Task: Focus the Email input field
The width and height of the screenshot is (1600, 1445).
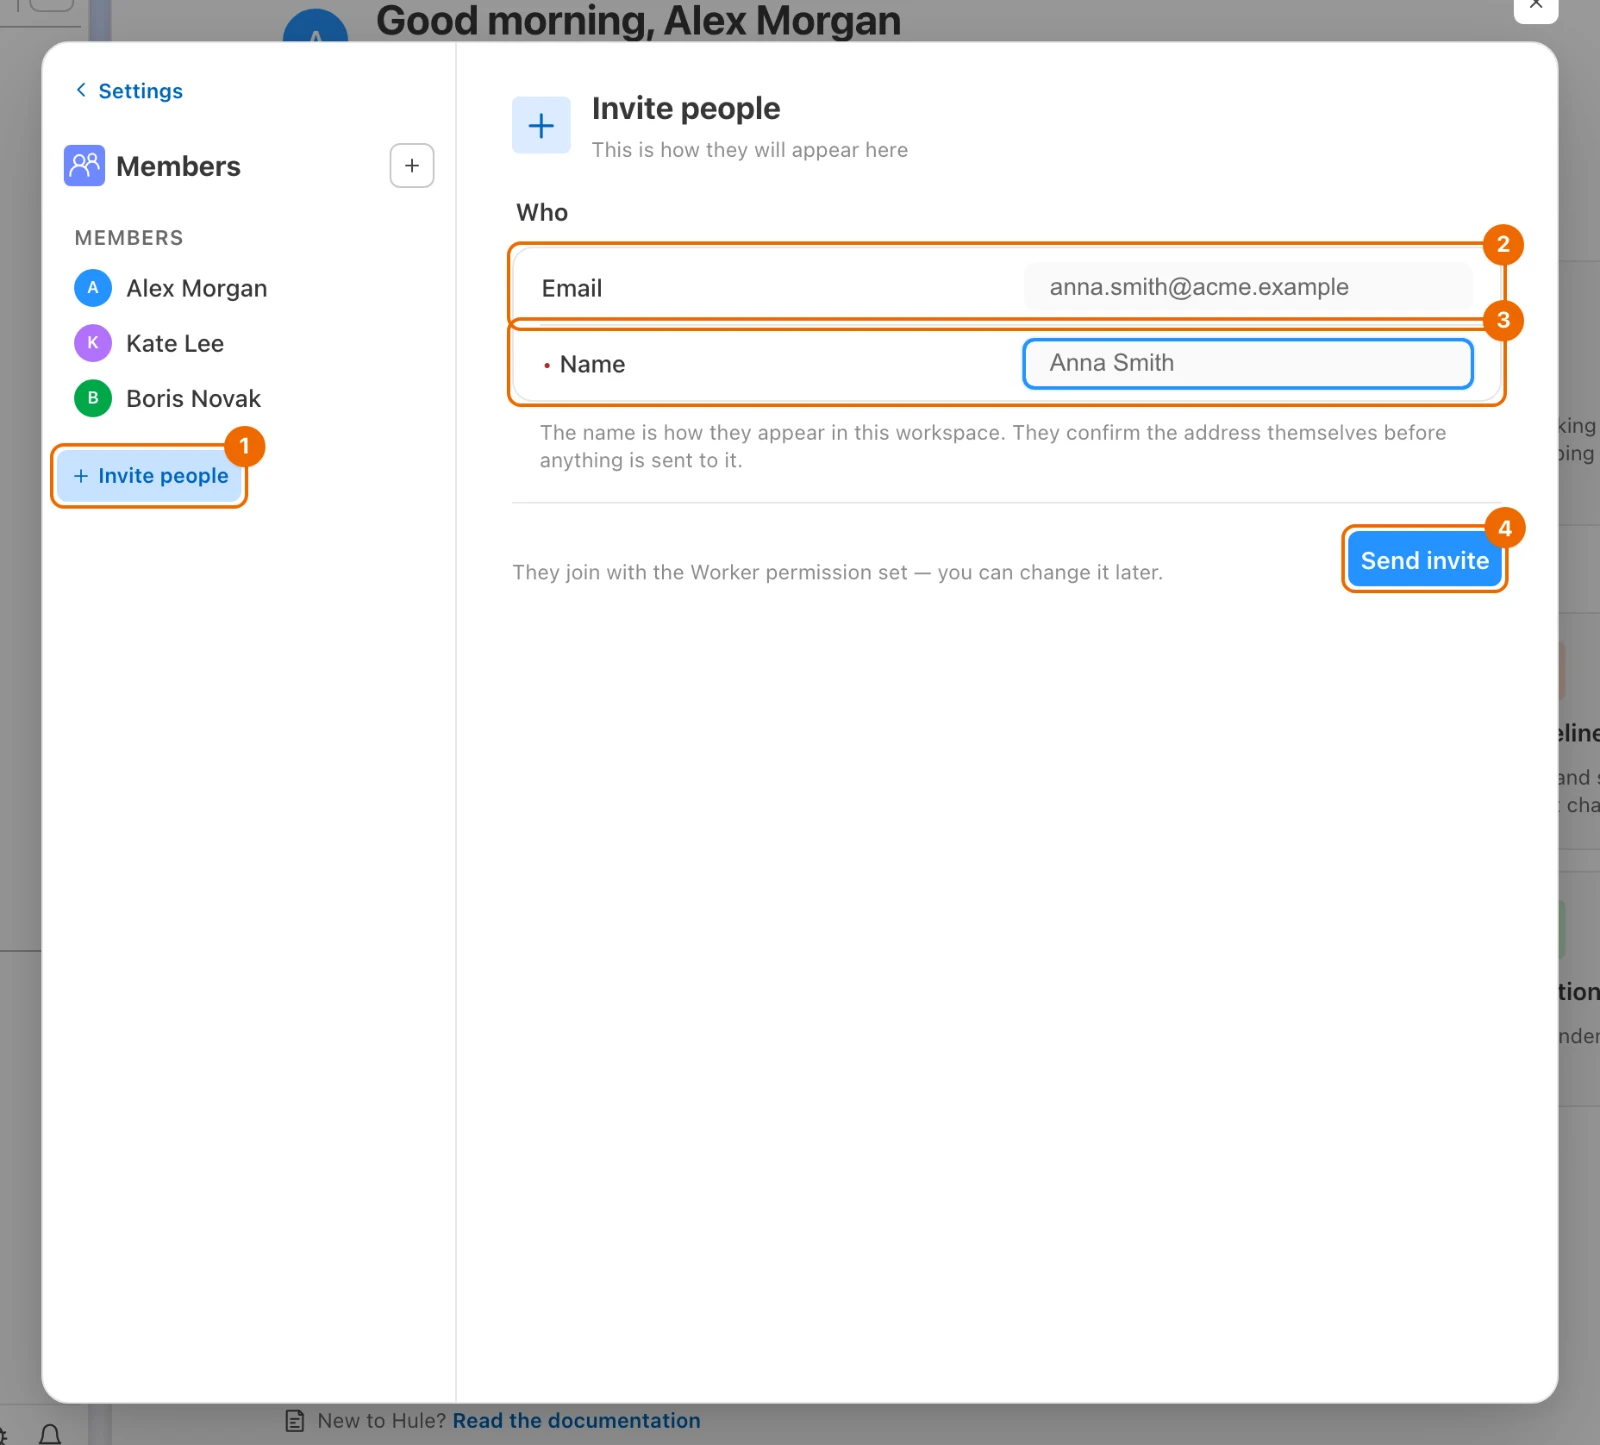Action: pyautogui.click(x=1248, y=287)
